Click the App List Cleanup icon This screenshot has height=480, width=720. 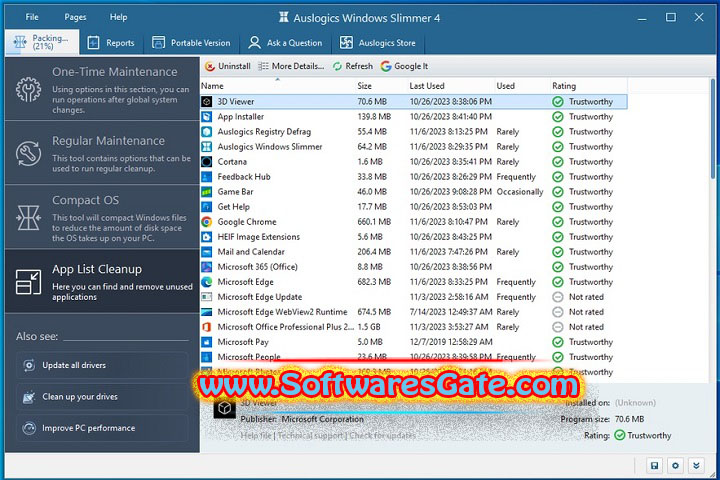tap(28, 282)
